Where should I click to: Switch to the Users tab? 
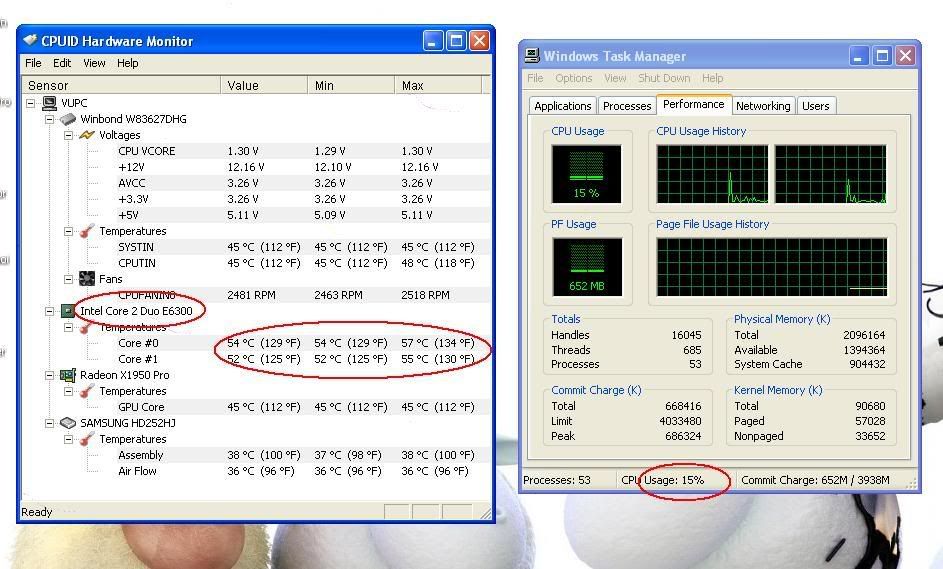click(x=816, y=106)
